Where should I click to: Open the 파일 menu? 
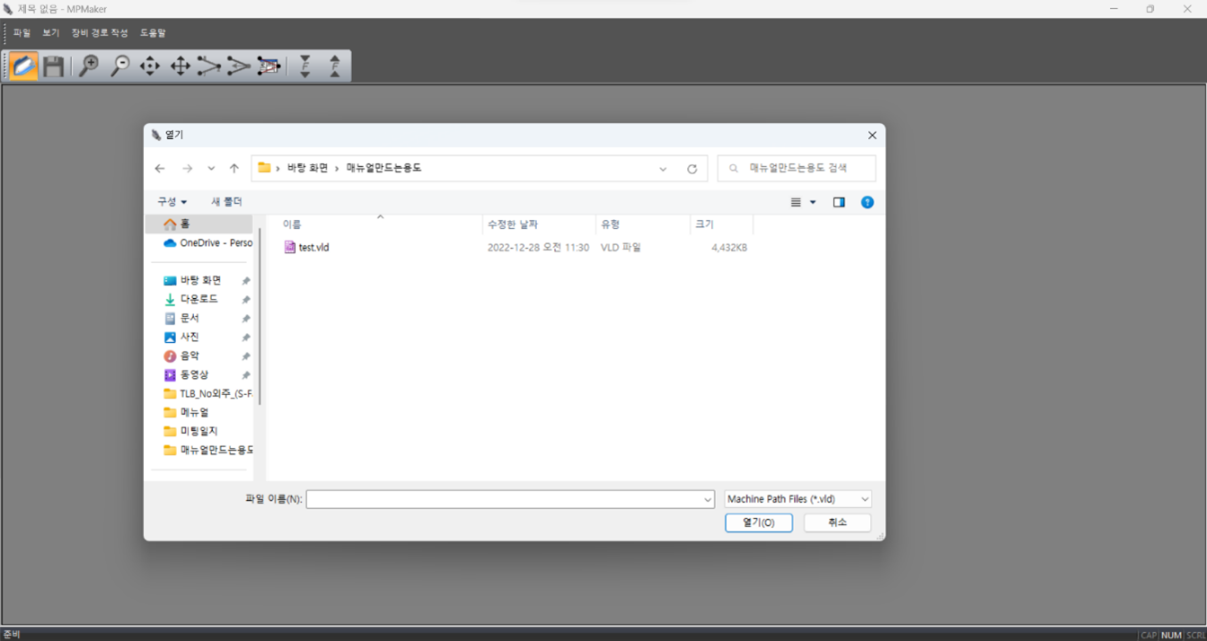(x=22, y=33)
